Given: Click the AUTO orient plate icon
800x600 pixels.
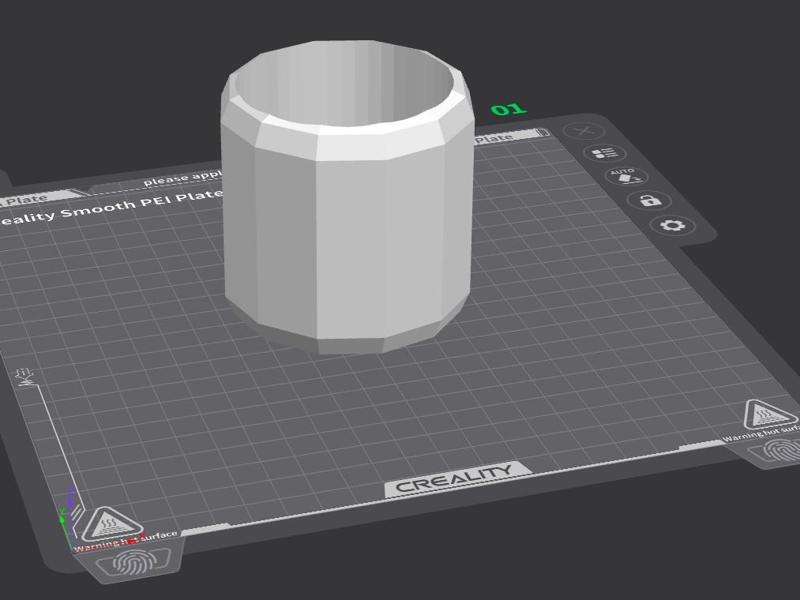Looking at the screenshot, I should [627, 176].
